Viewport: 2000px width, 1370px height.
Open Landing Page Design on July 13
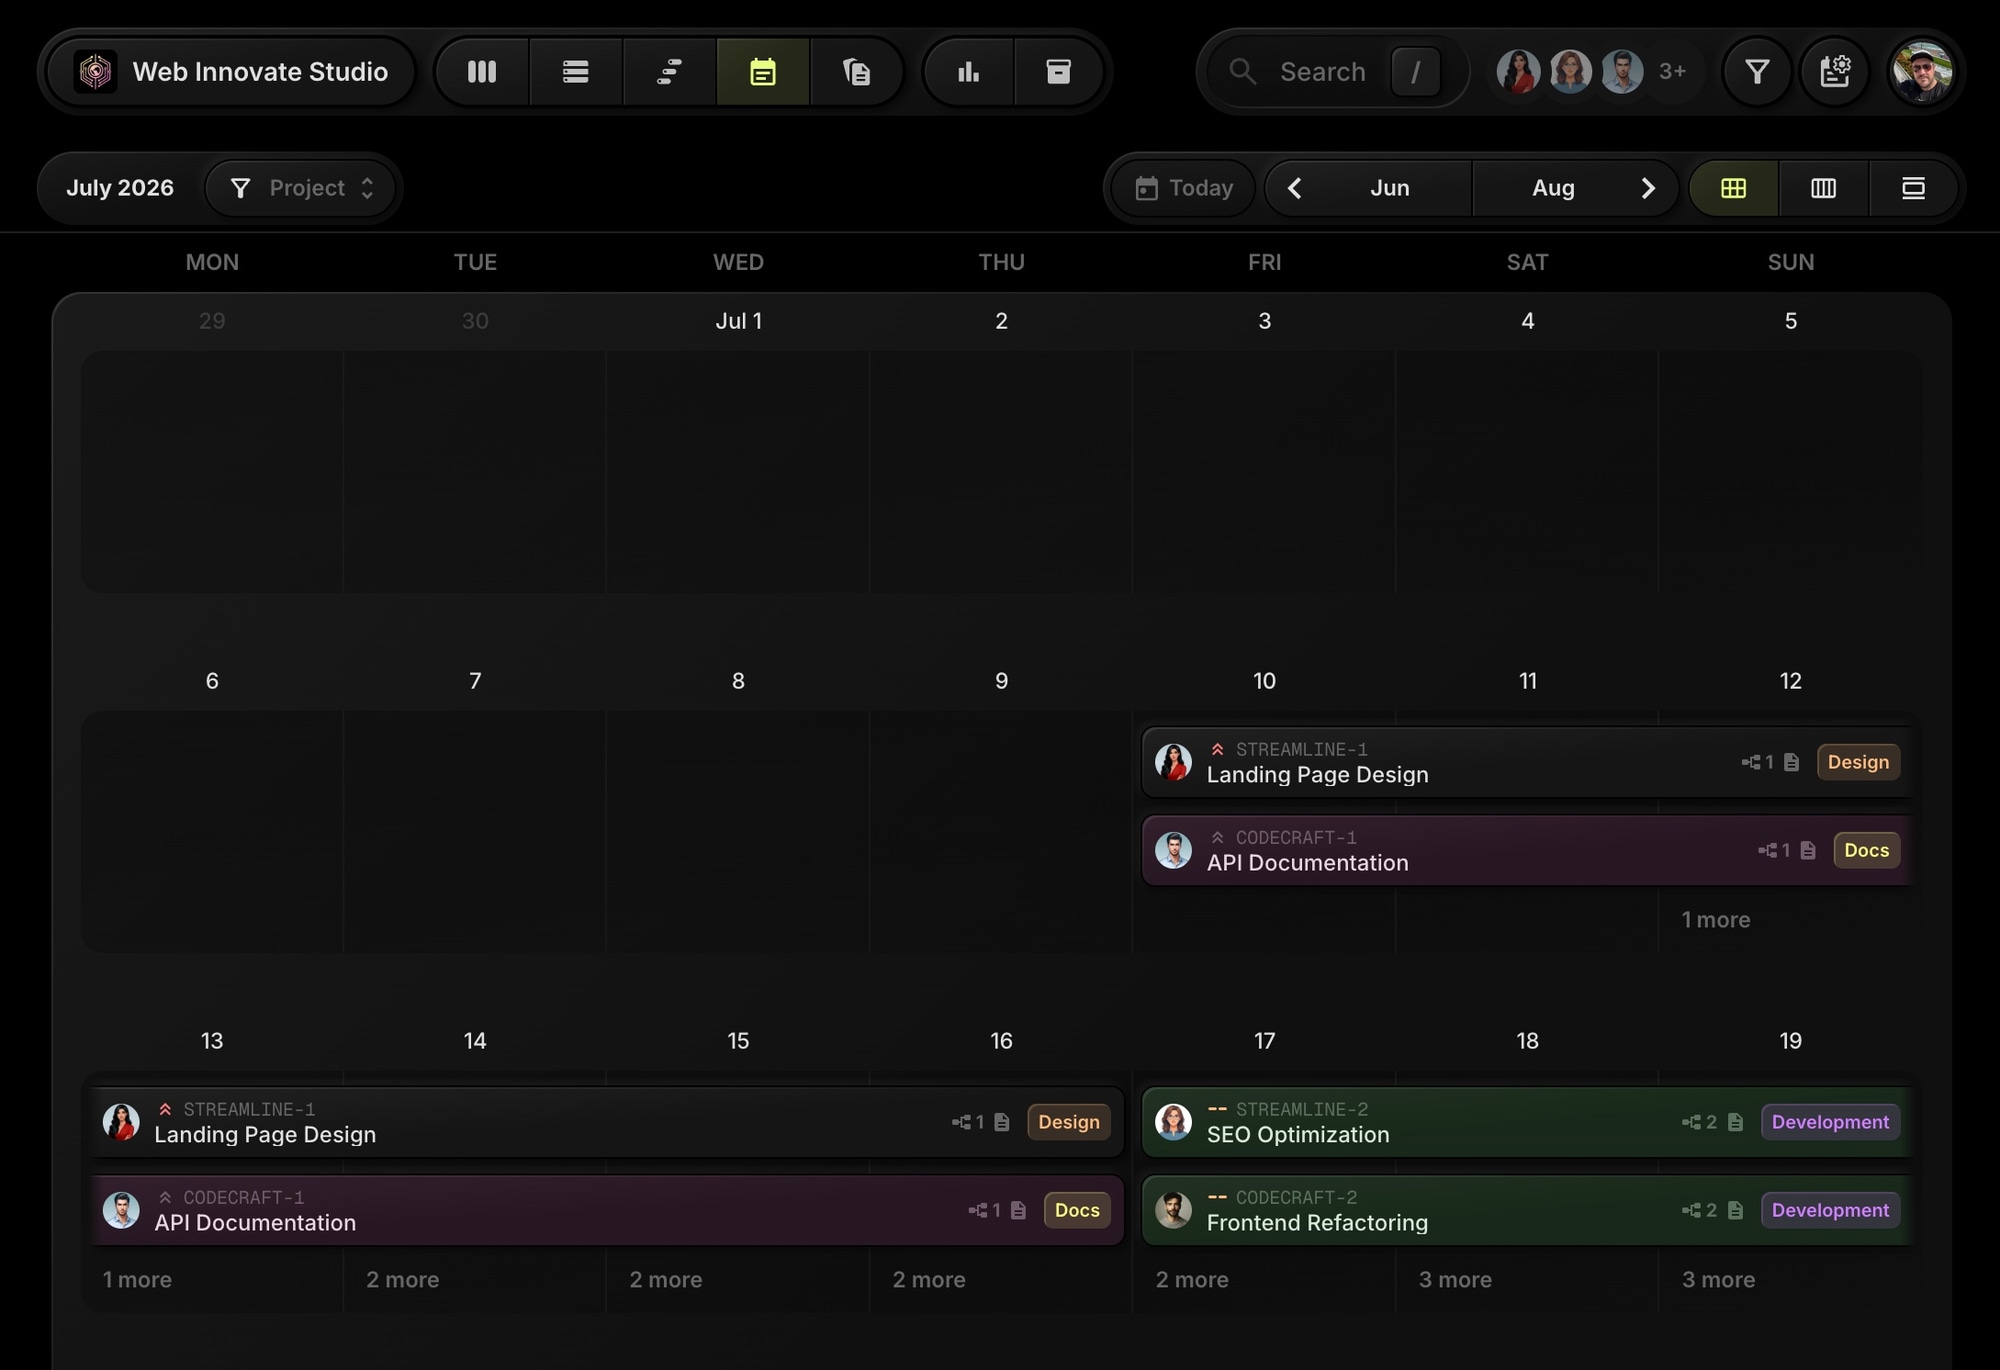606,1122
